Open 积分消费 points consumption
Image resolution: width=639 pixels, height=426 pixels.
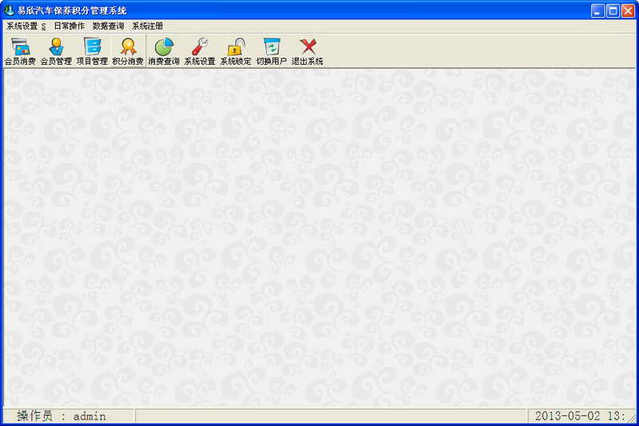[128, 51]
